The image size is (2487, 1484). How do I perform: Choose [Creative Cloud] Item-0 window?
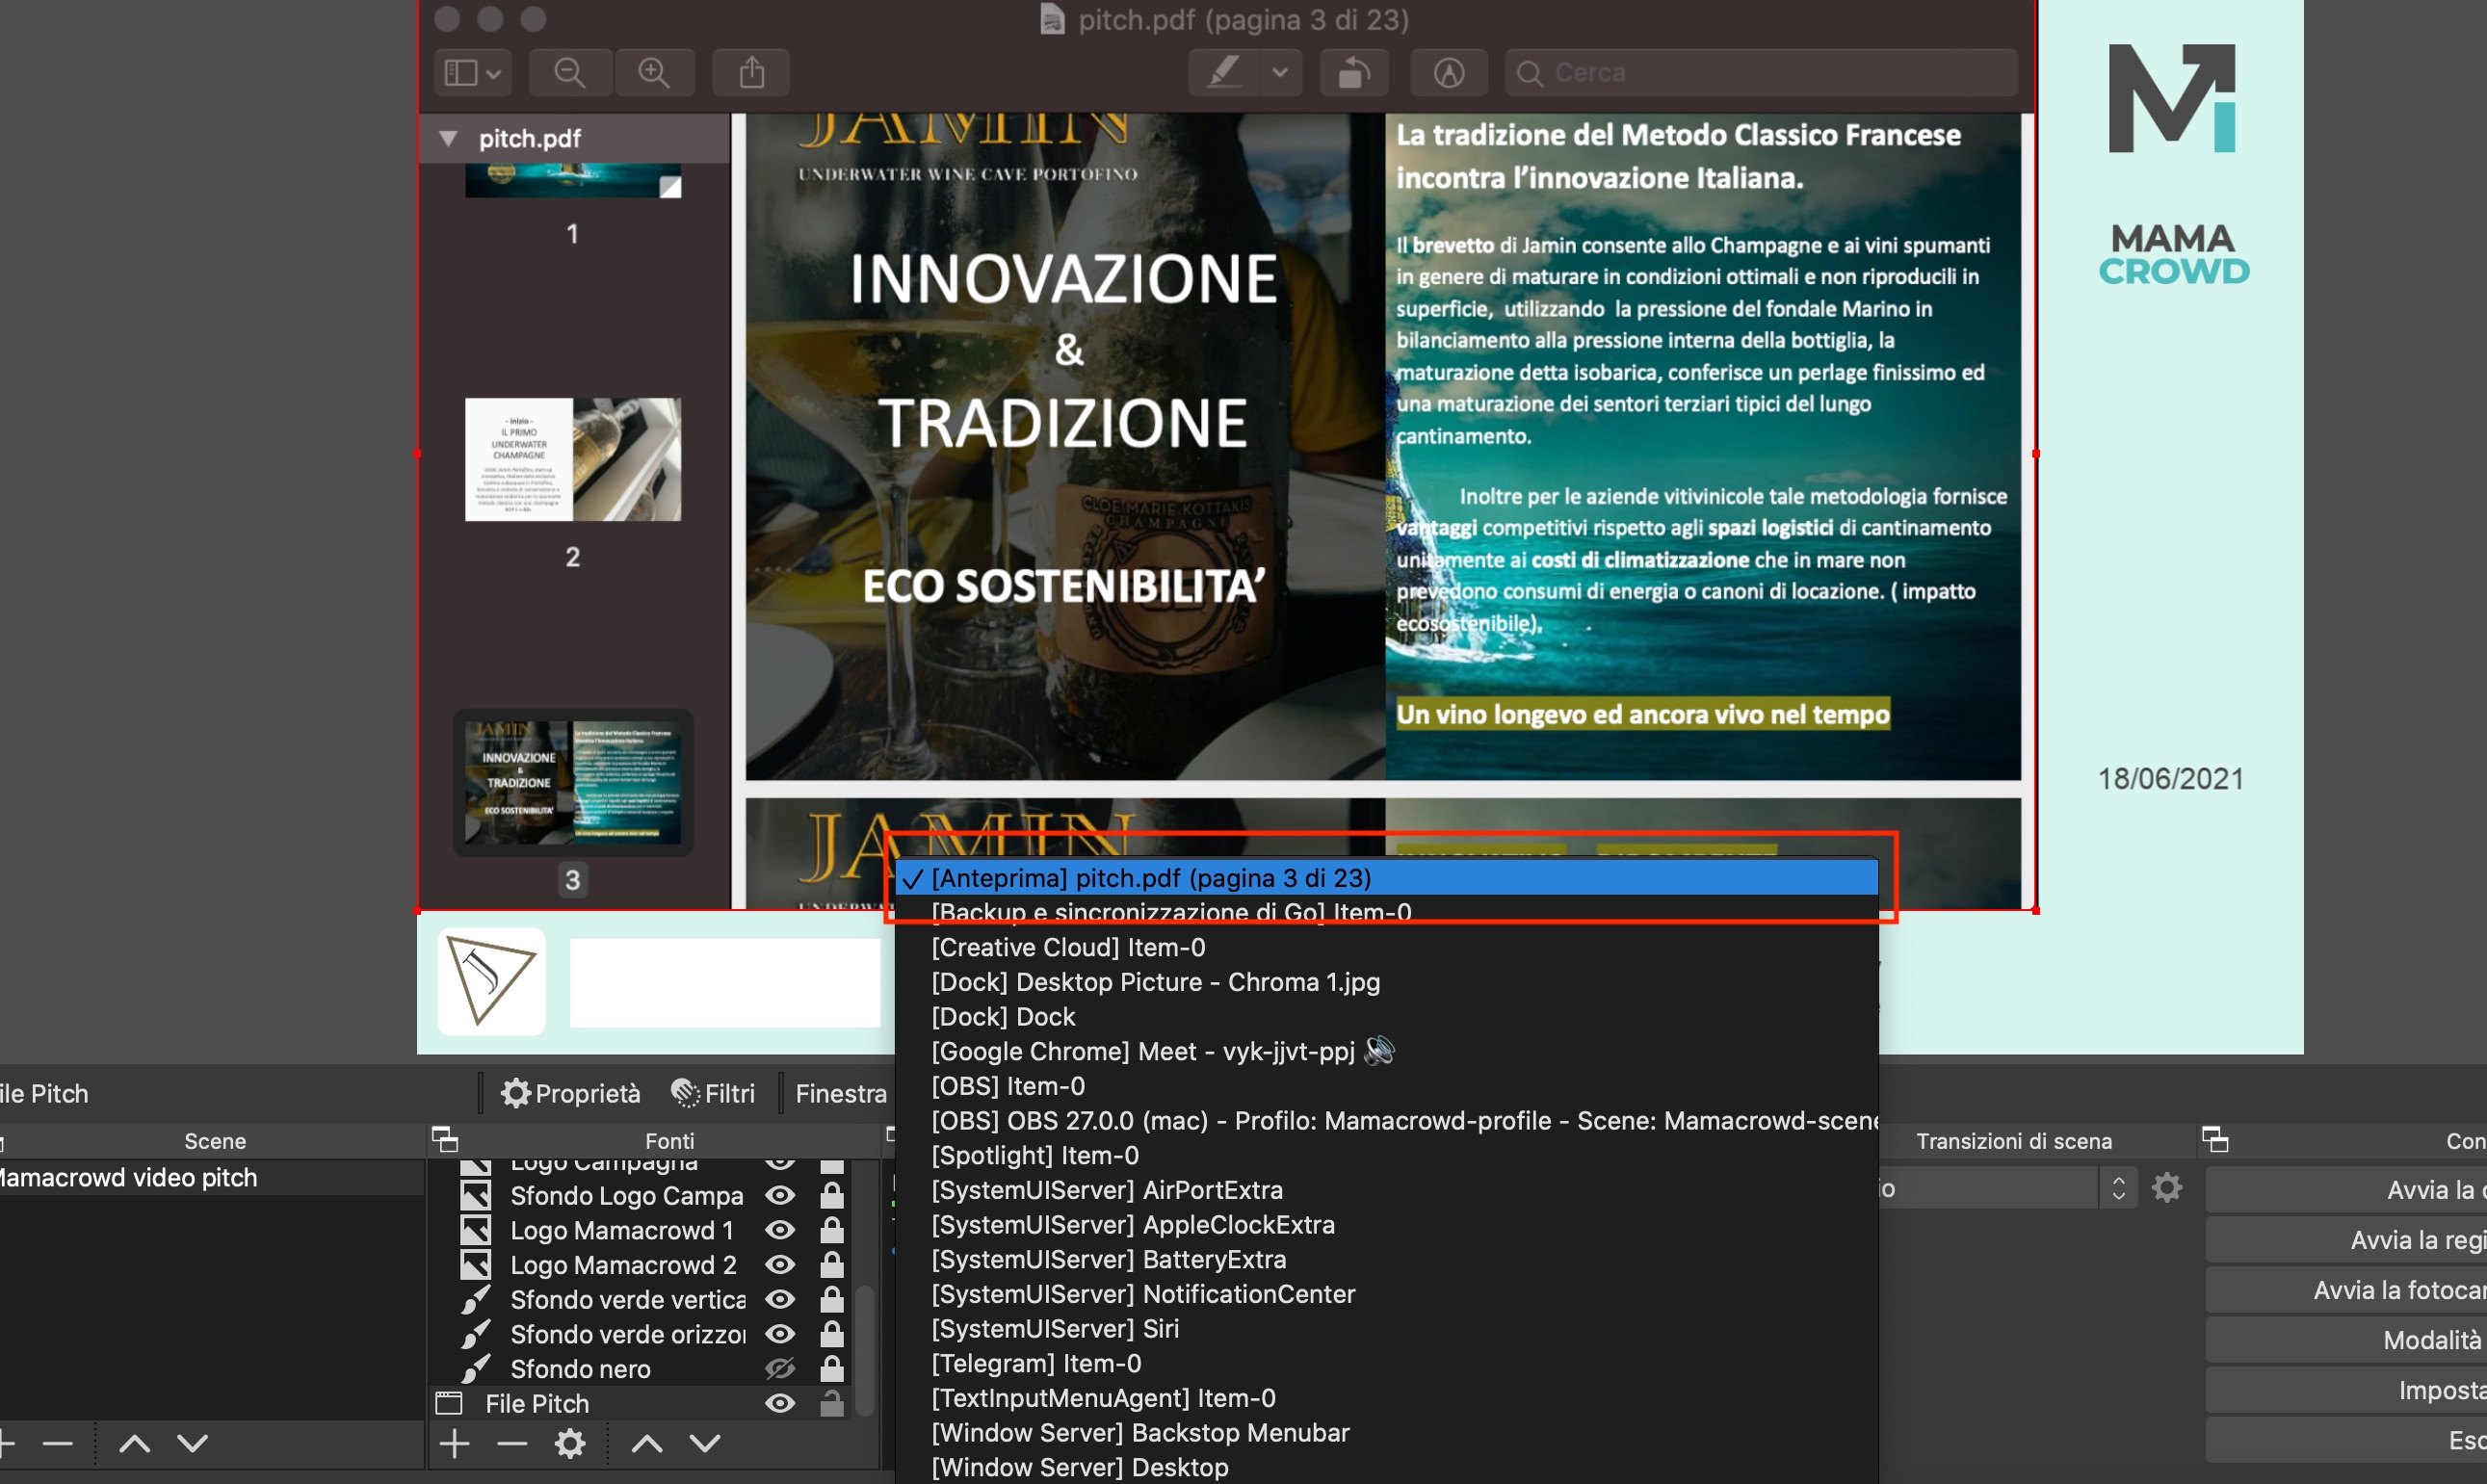pos(1386,947)
